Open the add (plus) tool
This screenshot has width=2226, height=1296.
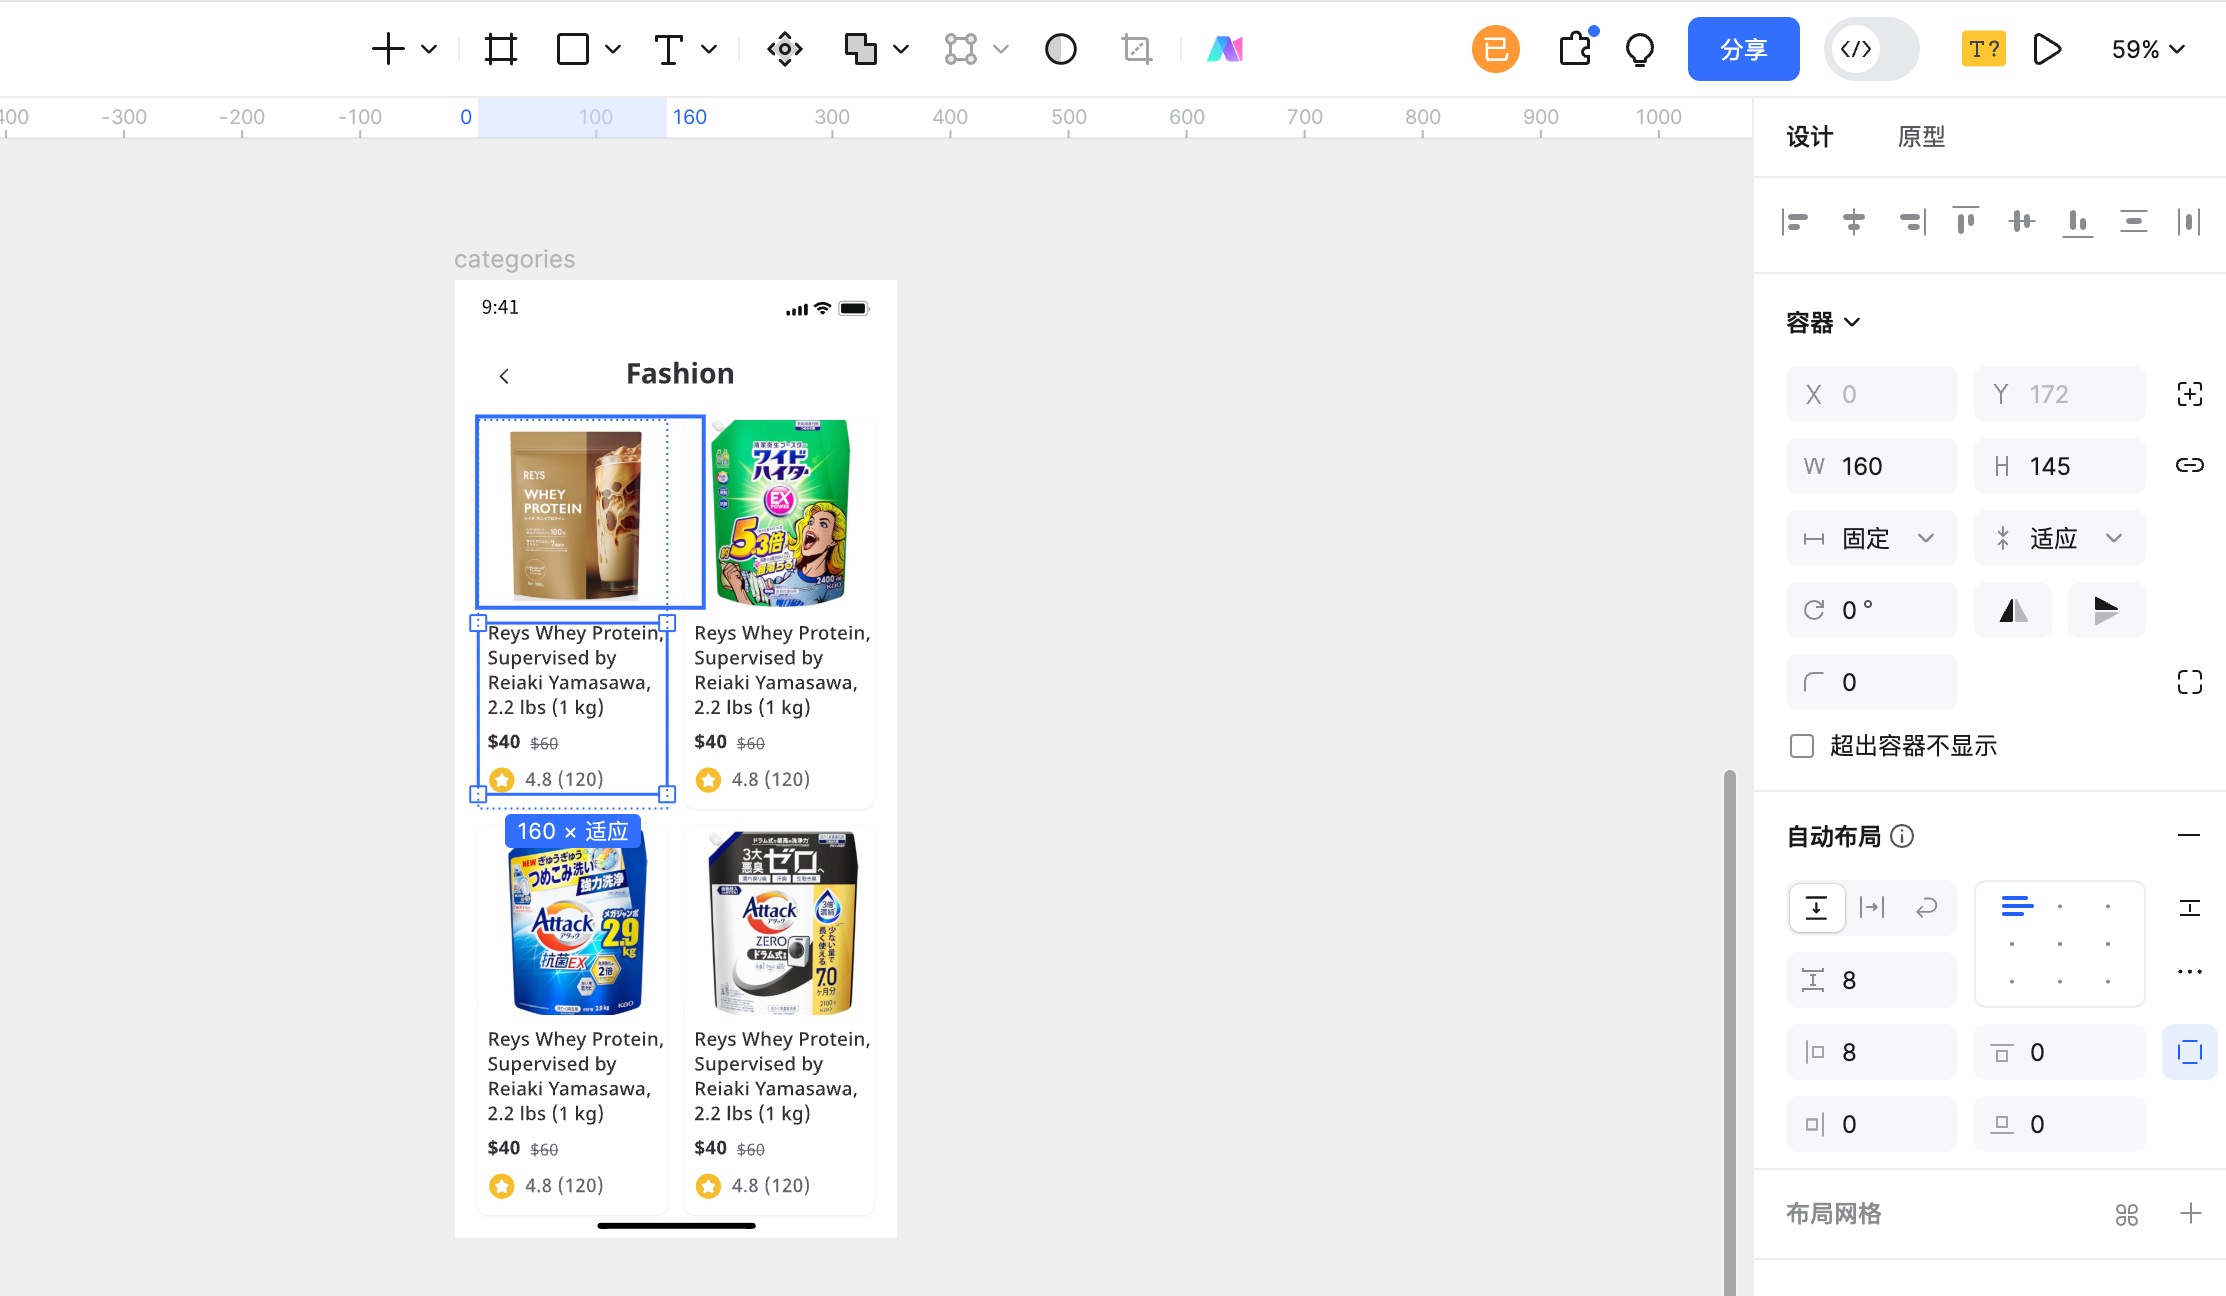[388, 49]
